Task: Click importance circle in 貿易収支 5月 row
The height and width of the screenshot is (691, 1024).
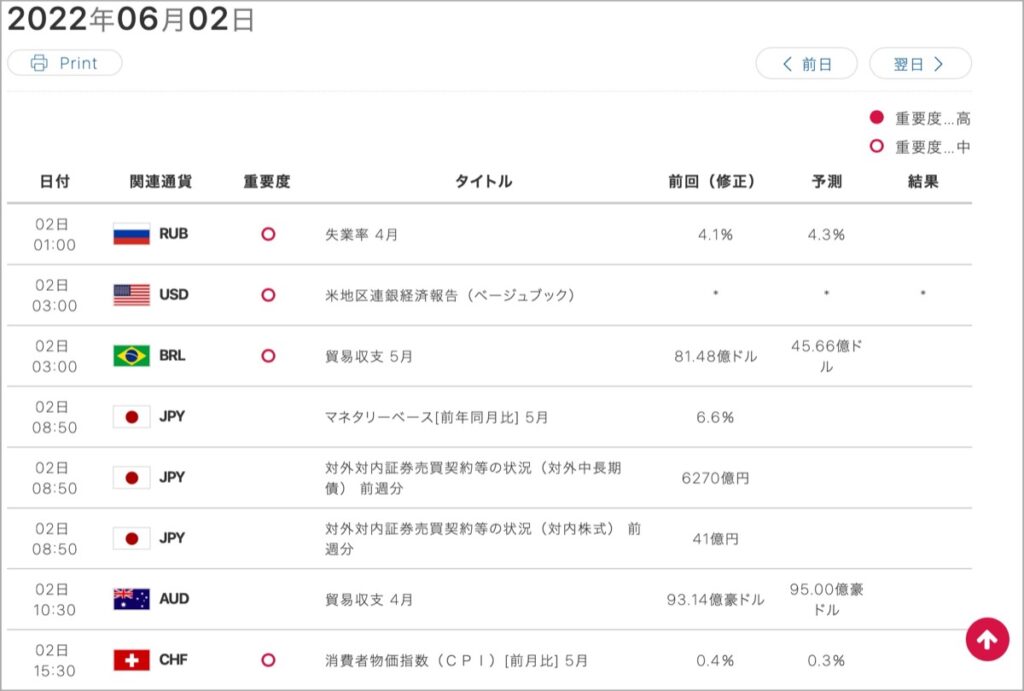Action: coord(268,356)
